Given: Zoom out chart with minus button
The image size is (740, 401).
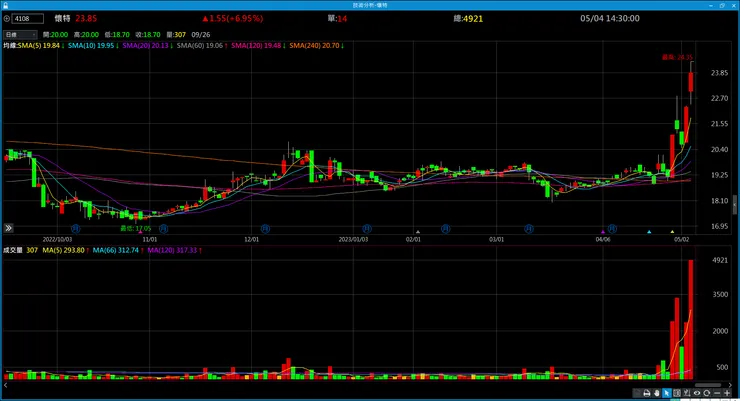Looking at the screenshot, I should (717, 393).
